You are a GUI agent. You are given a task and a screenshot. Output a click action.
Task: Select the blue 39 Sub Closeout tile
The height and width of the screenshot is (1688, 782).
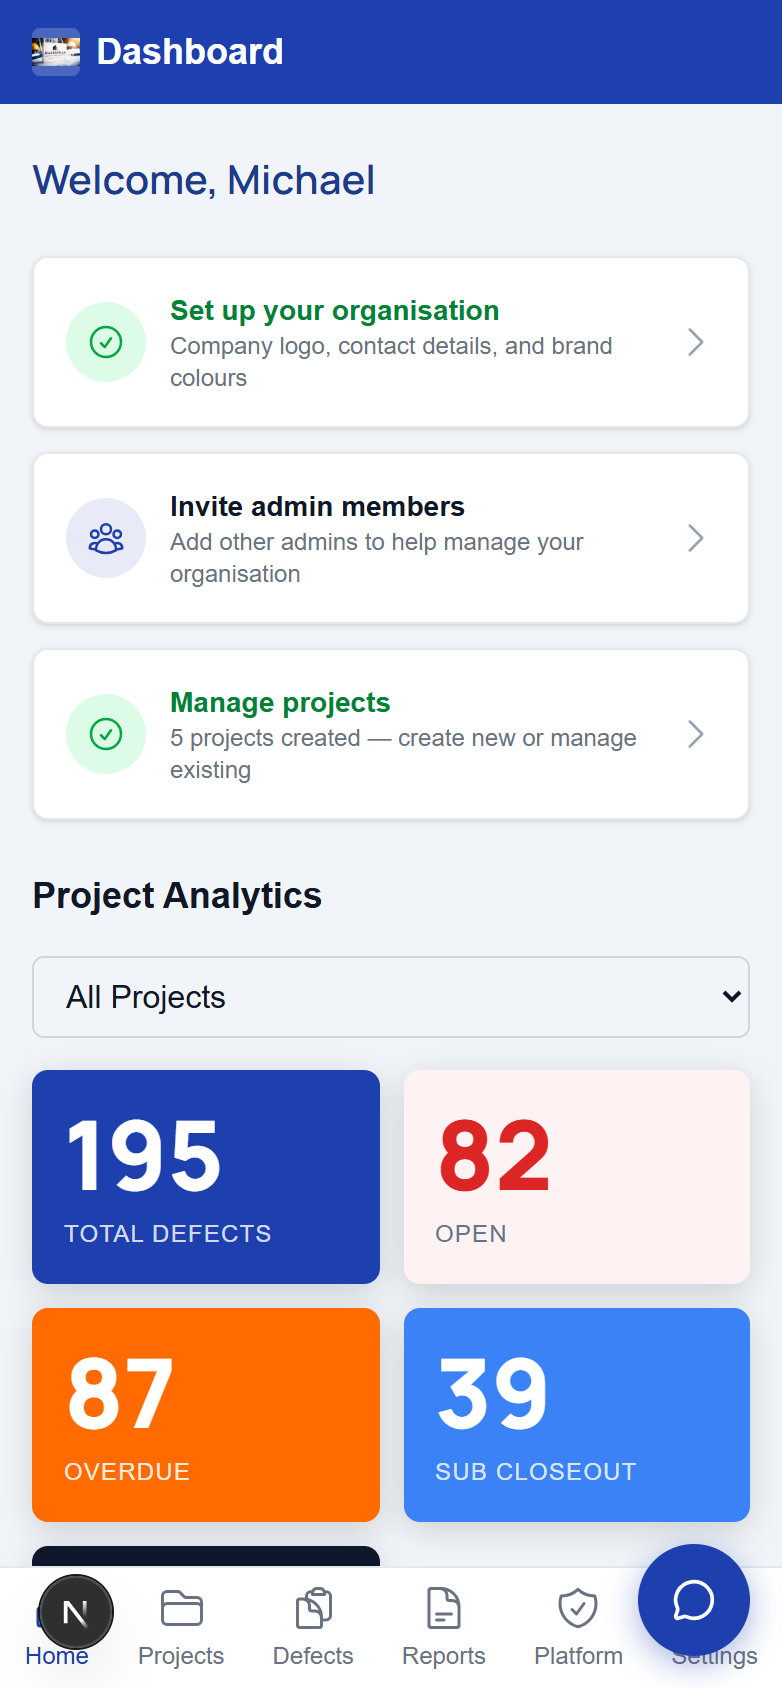[577, 1415]
